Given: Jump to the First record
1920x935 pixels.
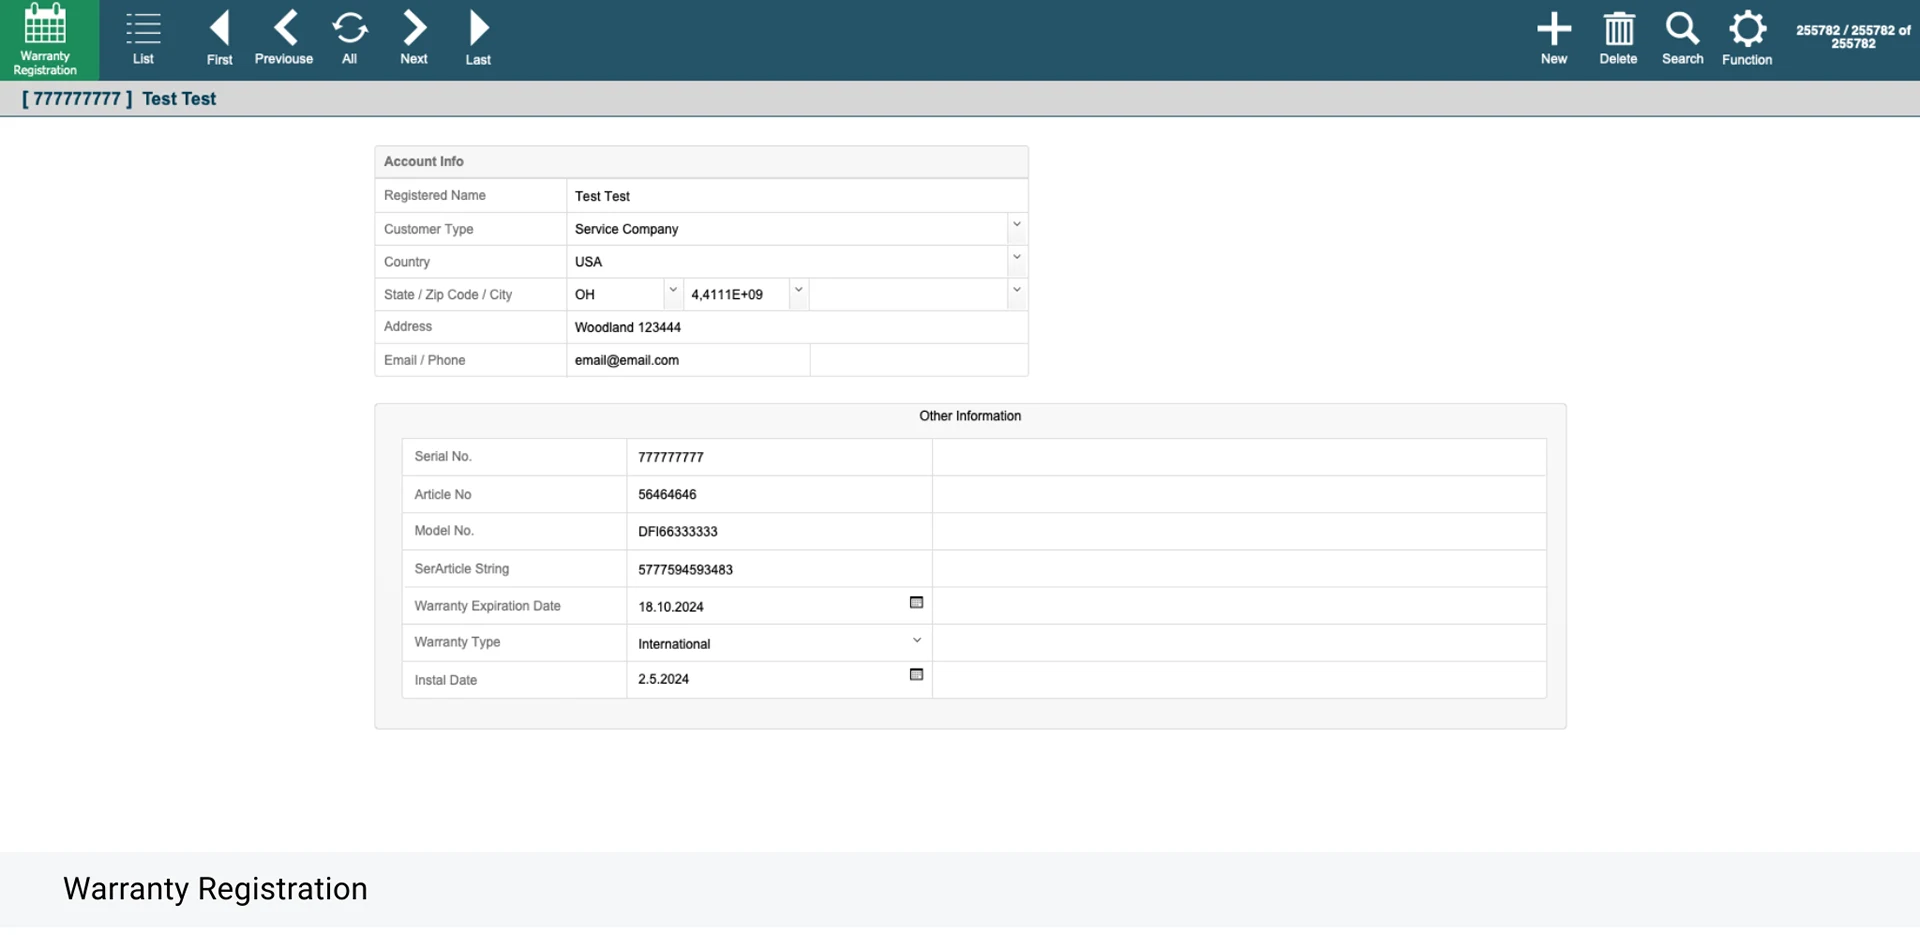Looking at the screenshot, I should (x=219, y=39).
